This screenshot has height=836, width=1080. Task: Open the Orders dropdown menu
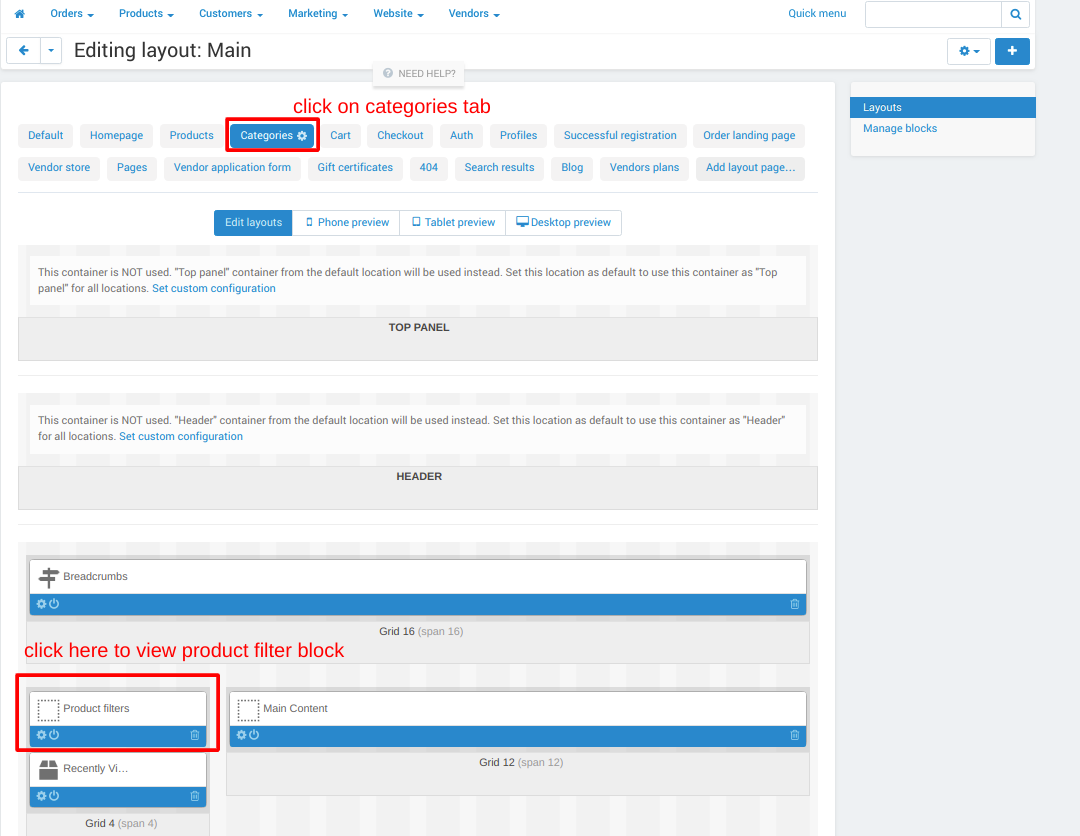72,14
